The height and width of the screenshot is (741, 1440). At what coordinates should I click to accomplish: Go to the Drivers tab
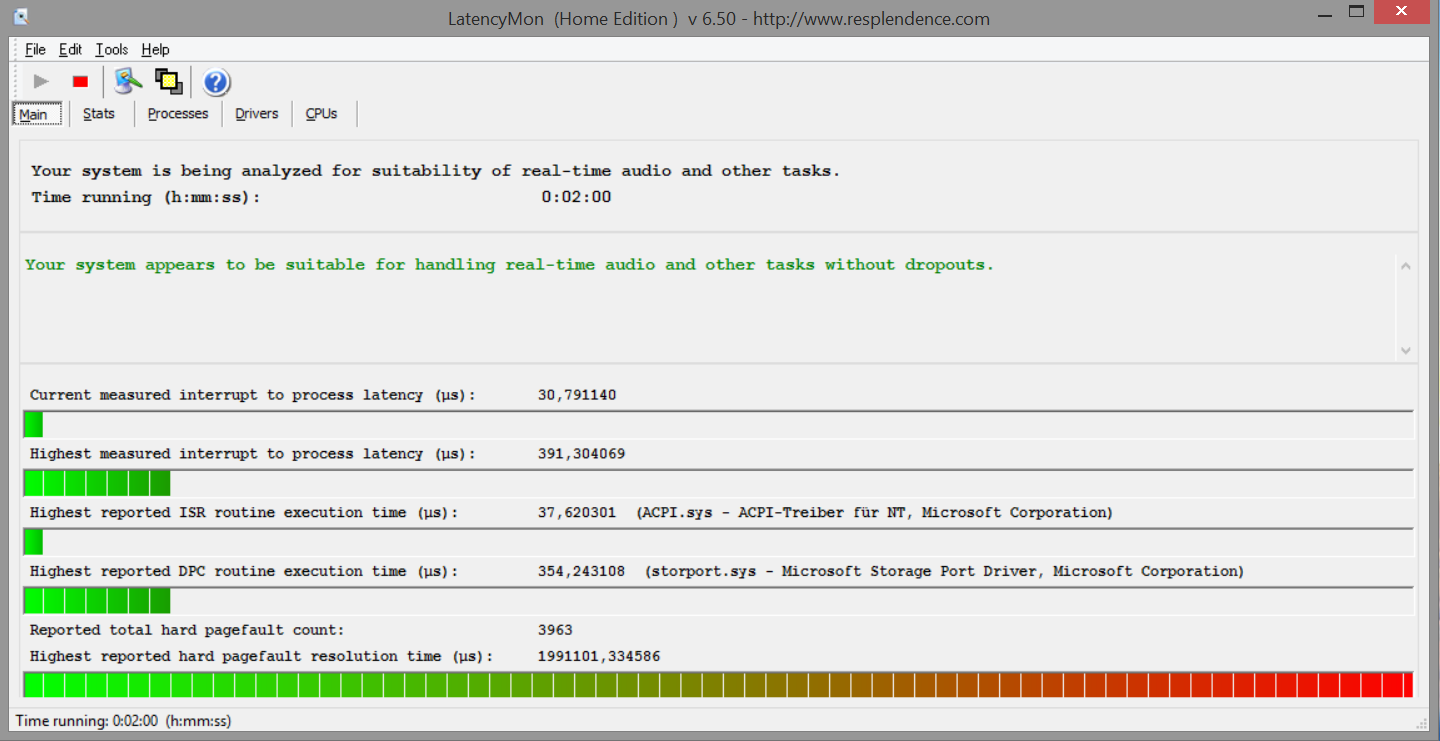[257, 114]
